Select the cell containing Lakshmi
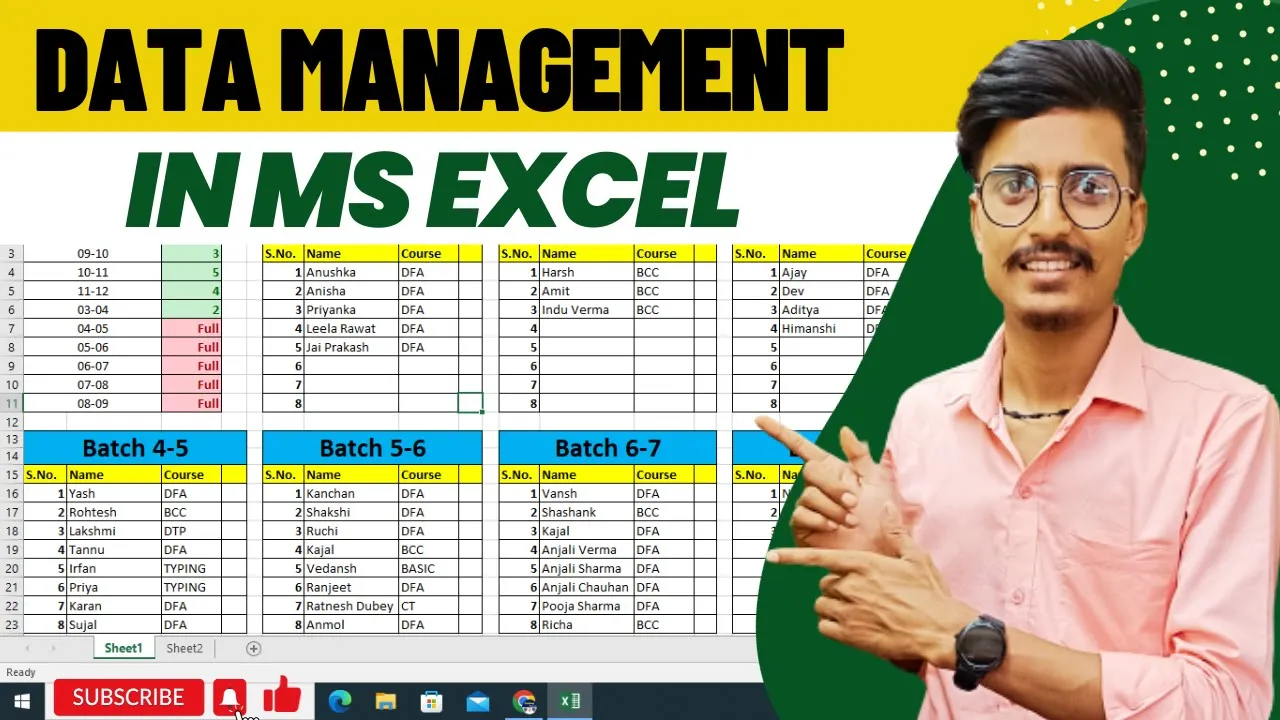The width and height of the screenshot is (1280, 720). 114,531
